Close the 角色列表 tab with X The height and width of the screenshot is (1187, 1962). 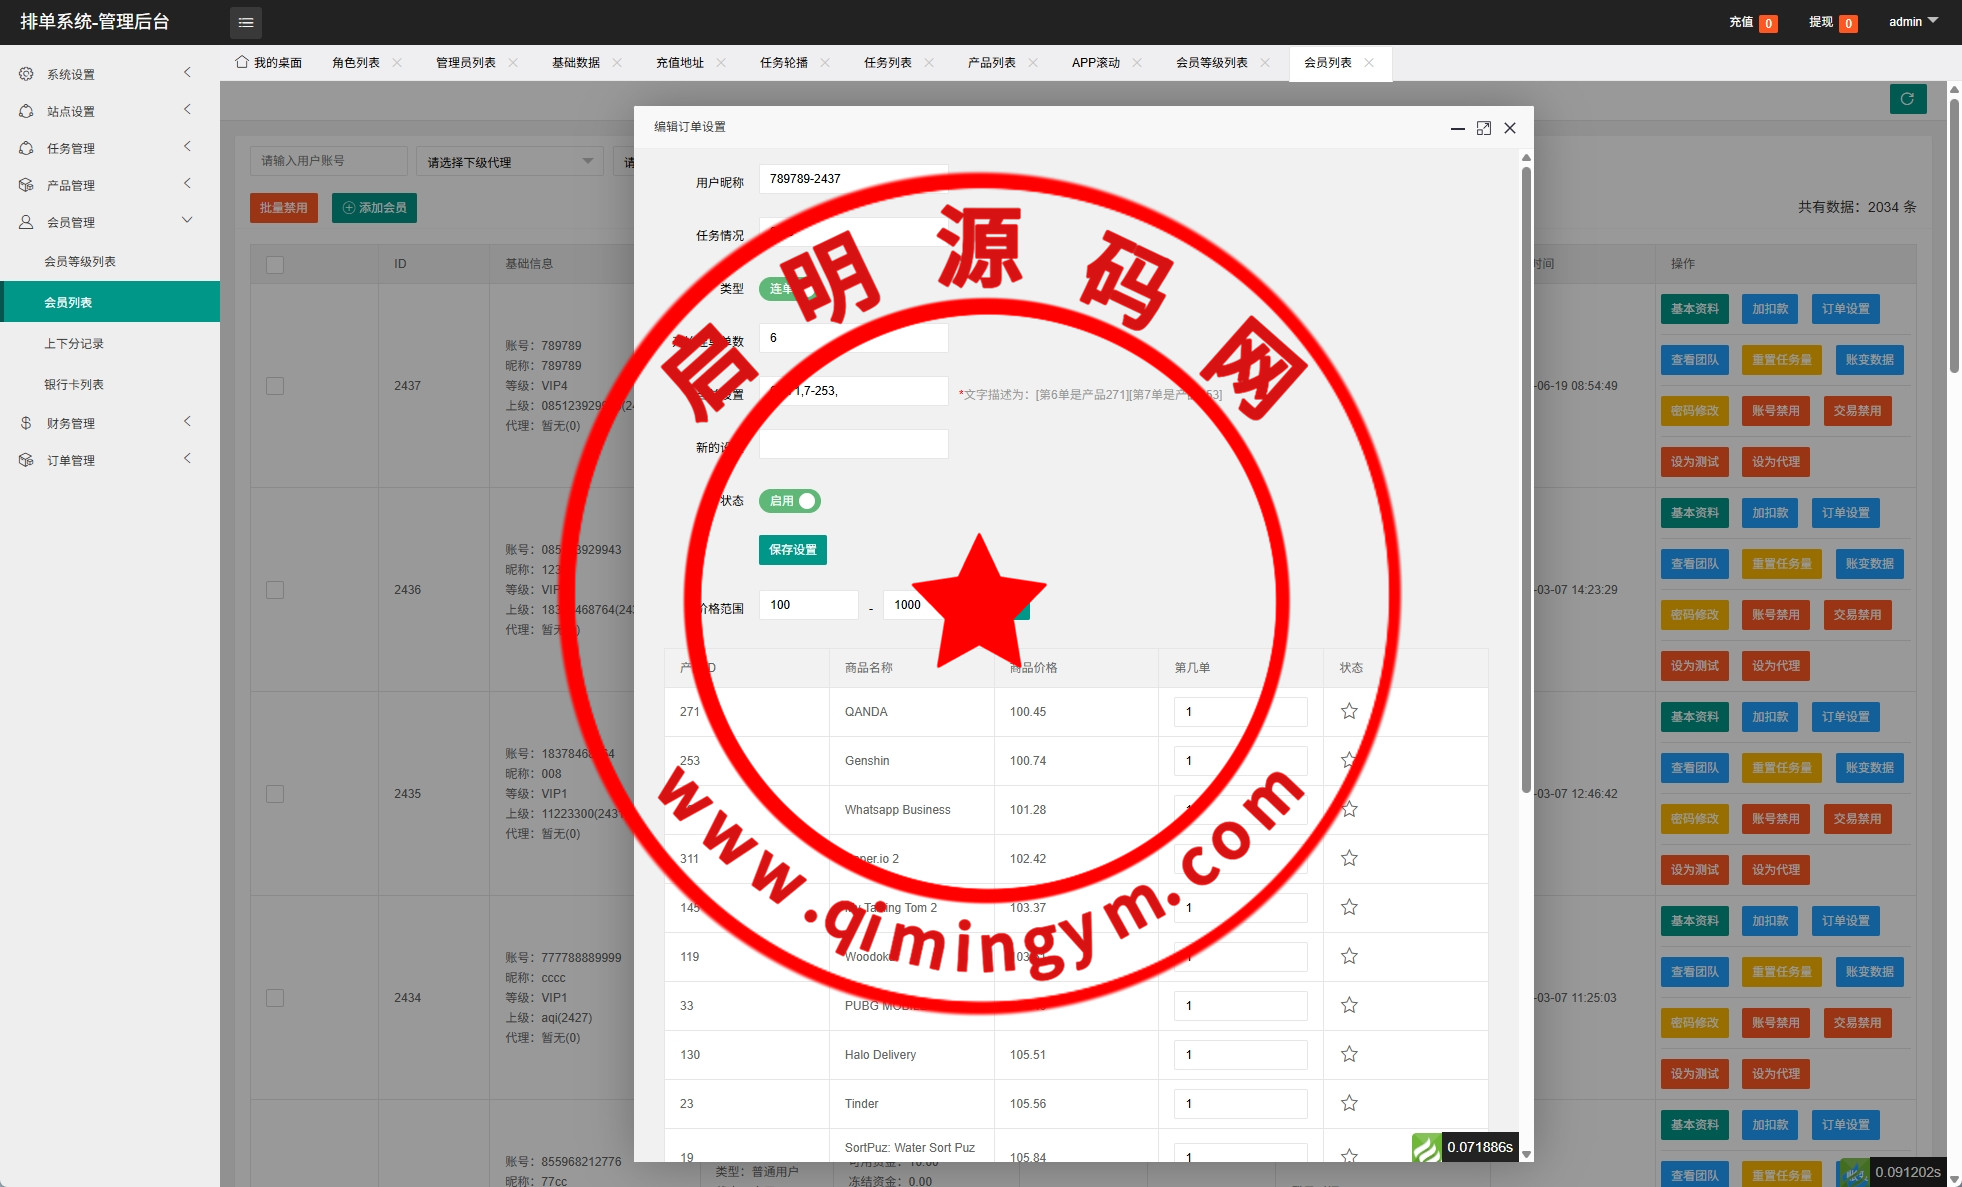397,62
